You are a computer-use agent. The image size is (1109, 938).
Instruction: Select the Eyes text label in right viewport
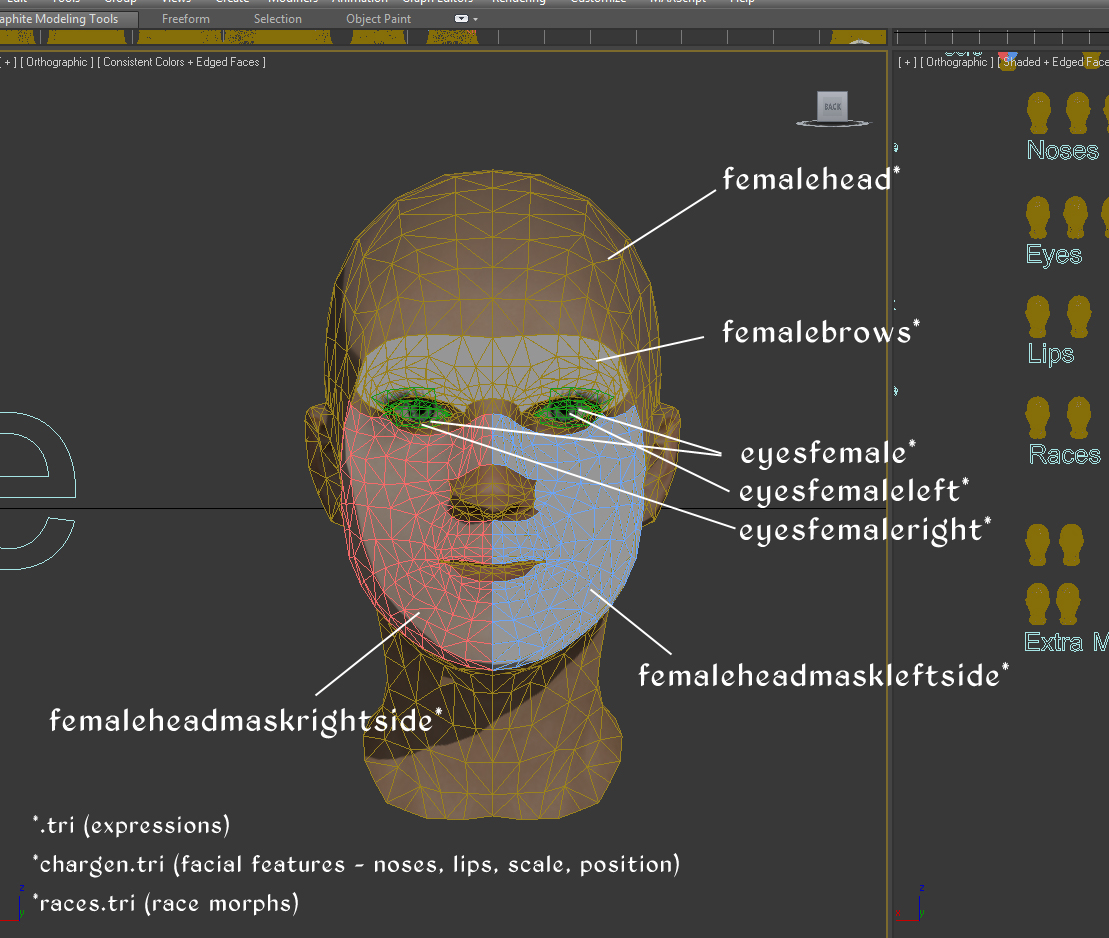1054,255
